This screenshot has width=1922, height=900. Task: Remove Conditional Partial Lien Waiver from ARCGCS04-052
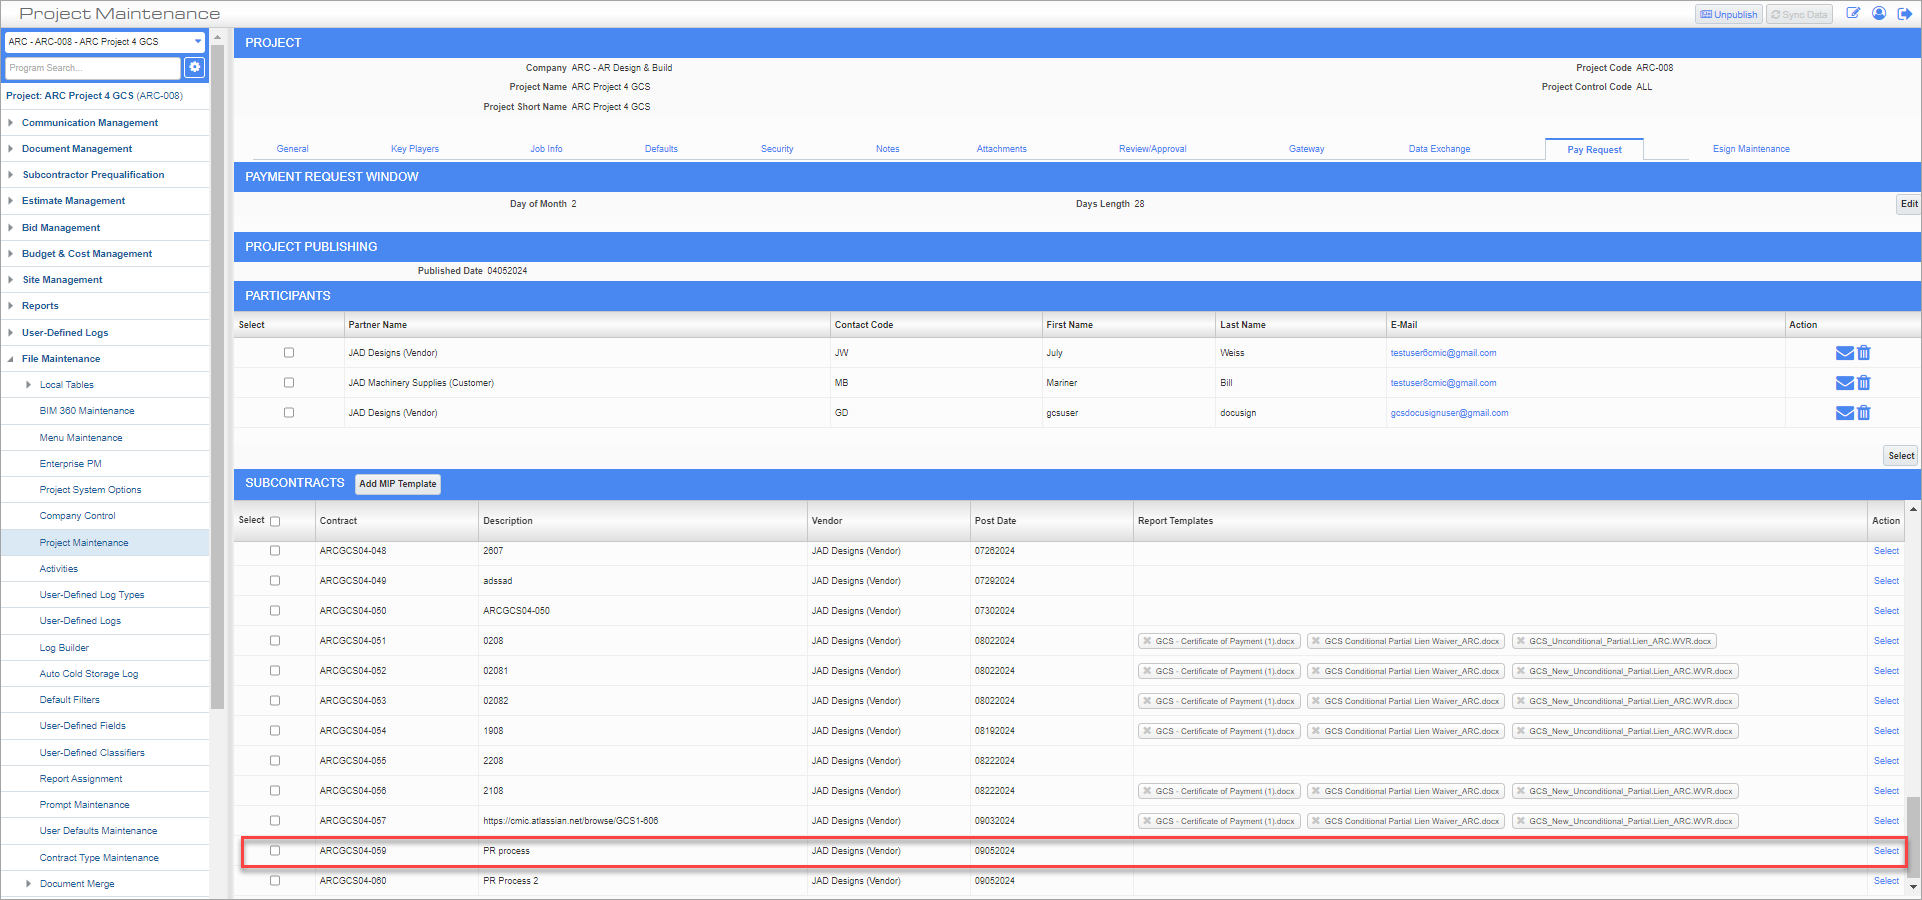[x=1316, y=671]
